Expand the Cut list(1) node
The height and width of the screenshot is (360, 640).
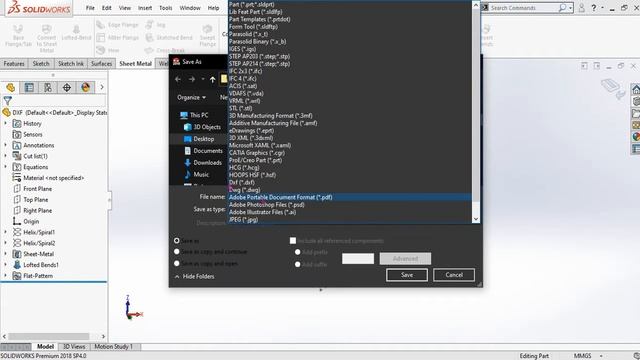click(6, 156)
